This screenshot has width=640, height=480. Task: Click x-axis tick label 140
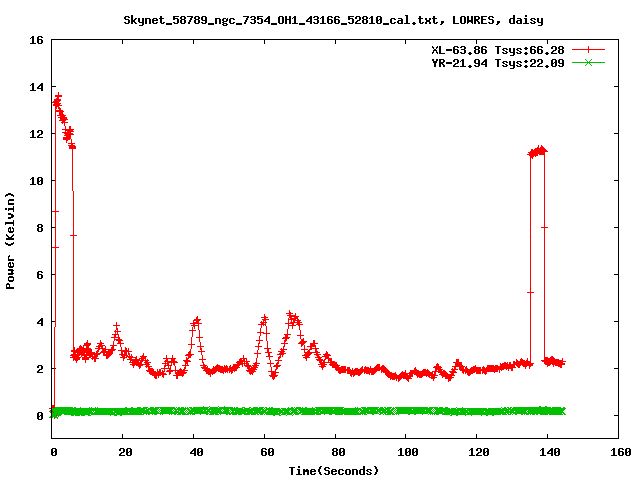coord(550,452)
